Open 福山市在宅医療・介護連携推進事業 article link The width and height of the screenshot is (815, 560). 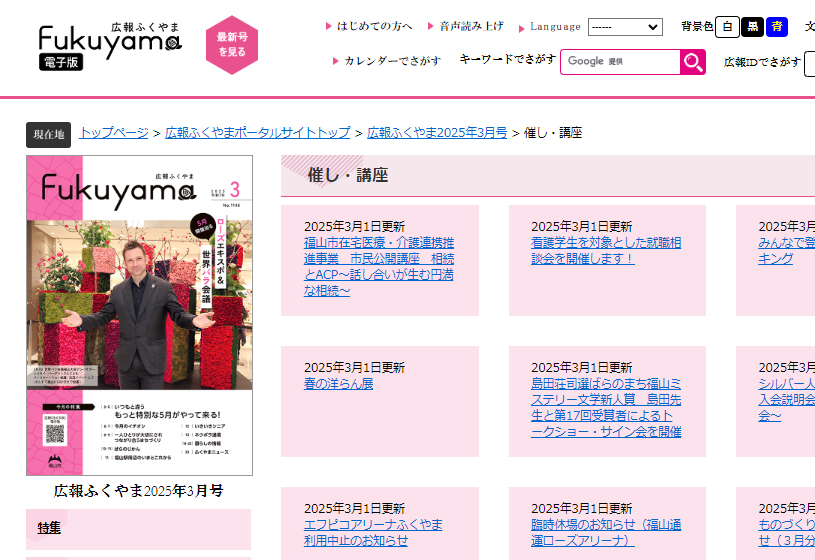(x=379, y=266)
